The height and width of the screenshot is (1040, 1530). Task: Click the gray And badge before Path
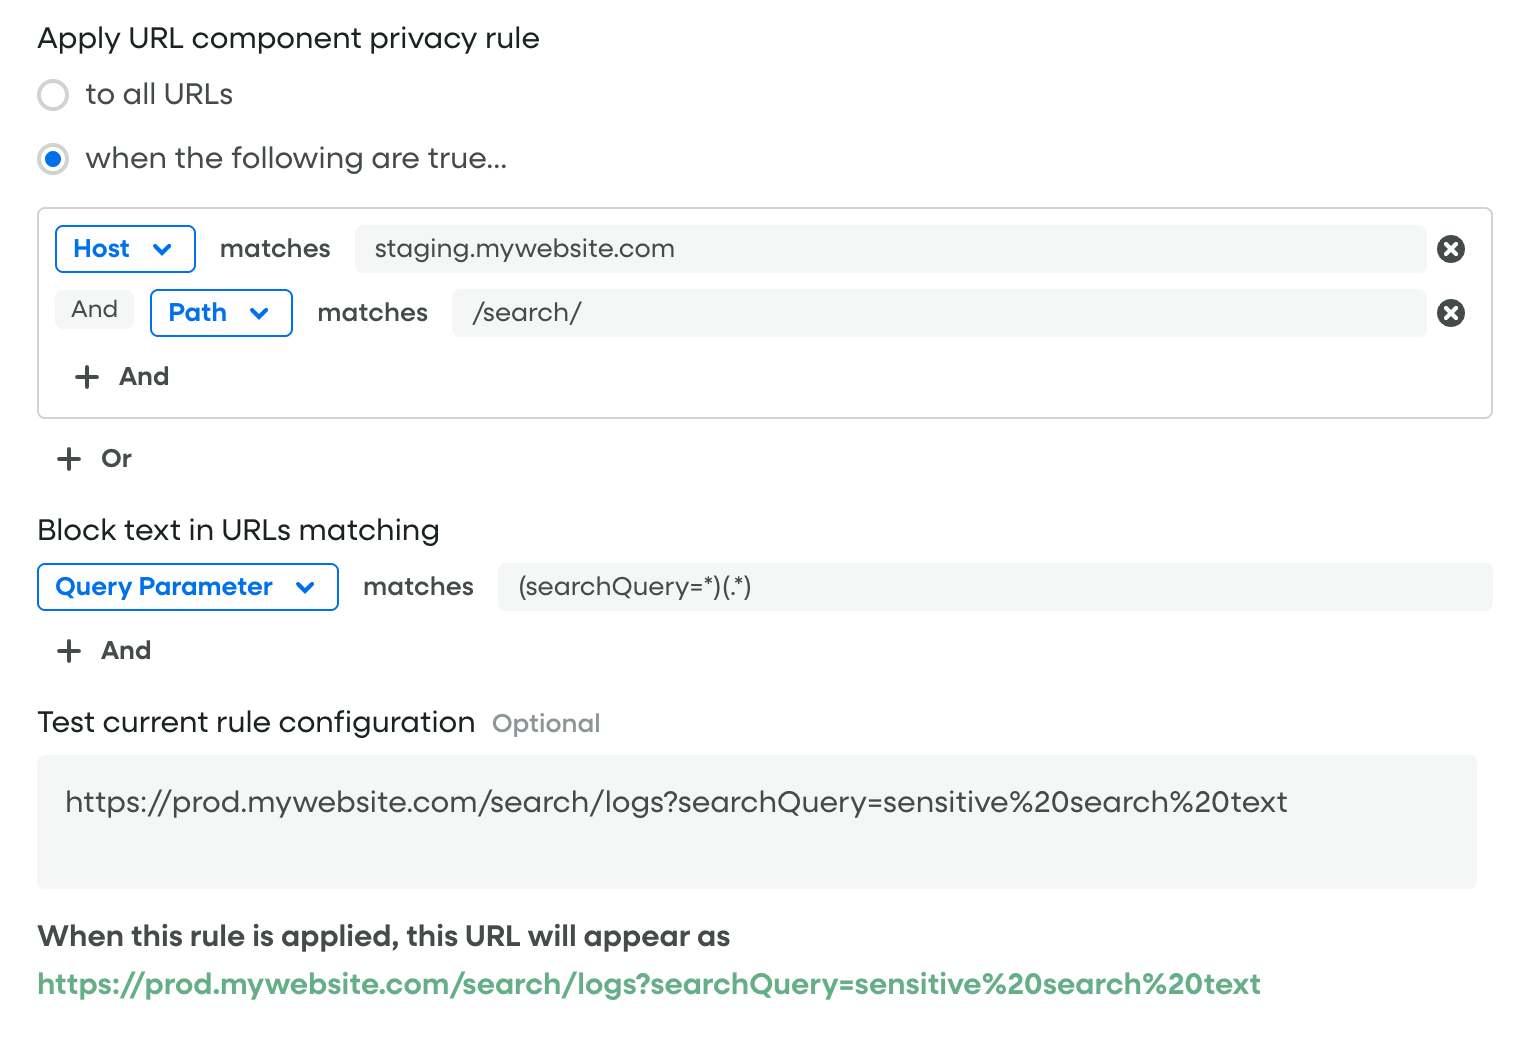94,310
